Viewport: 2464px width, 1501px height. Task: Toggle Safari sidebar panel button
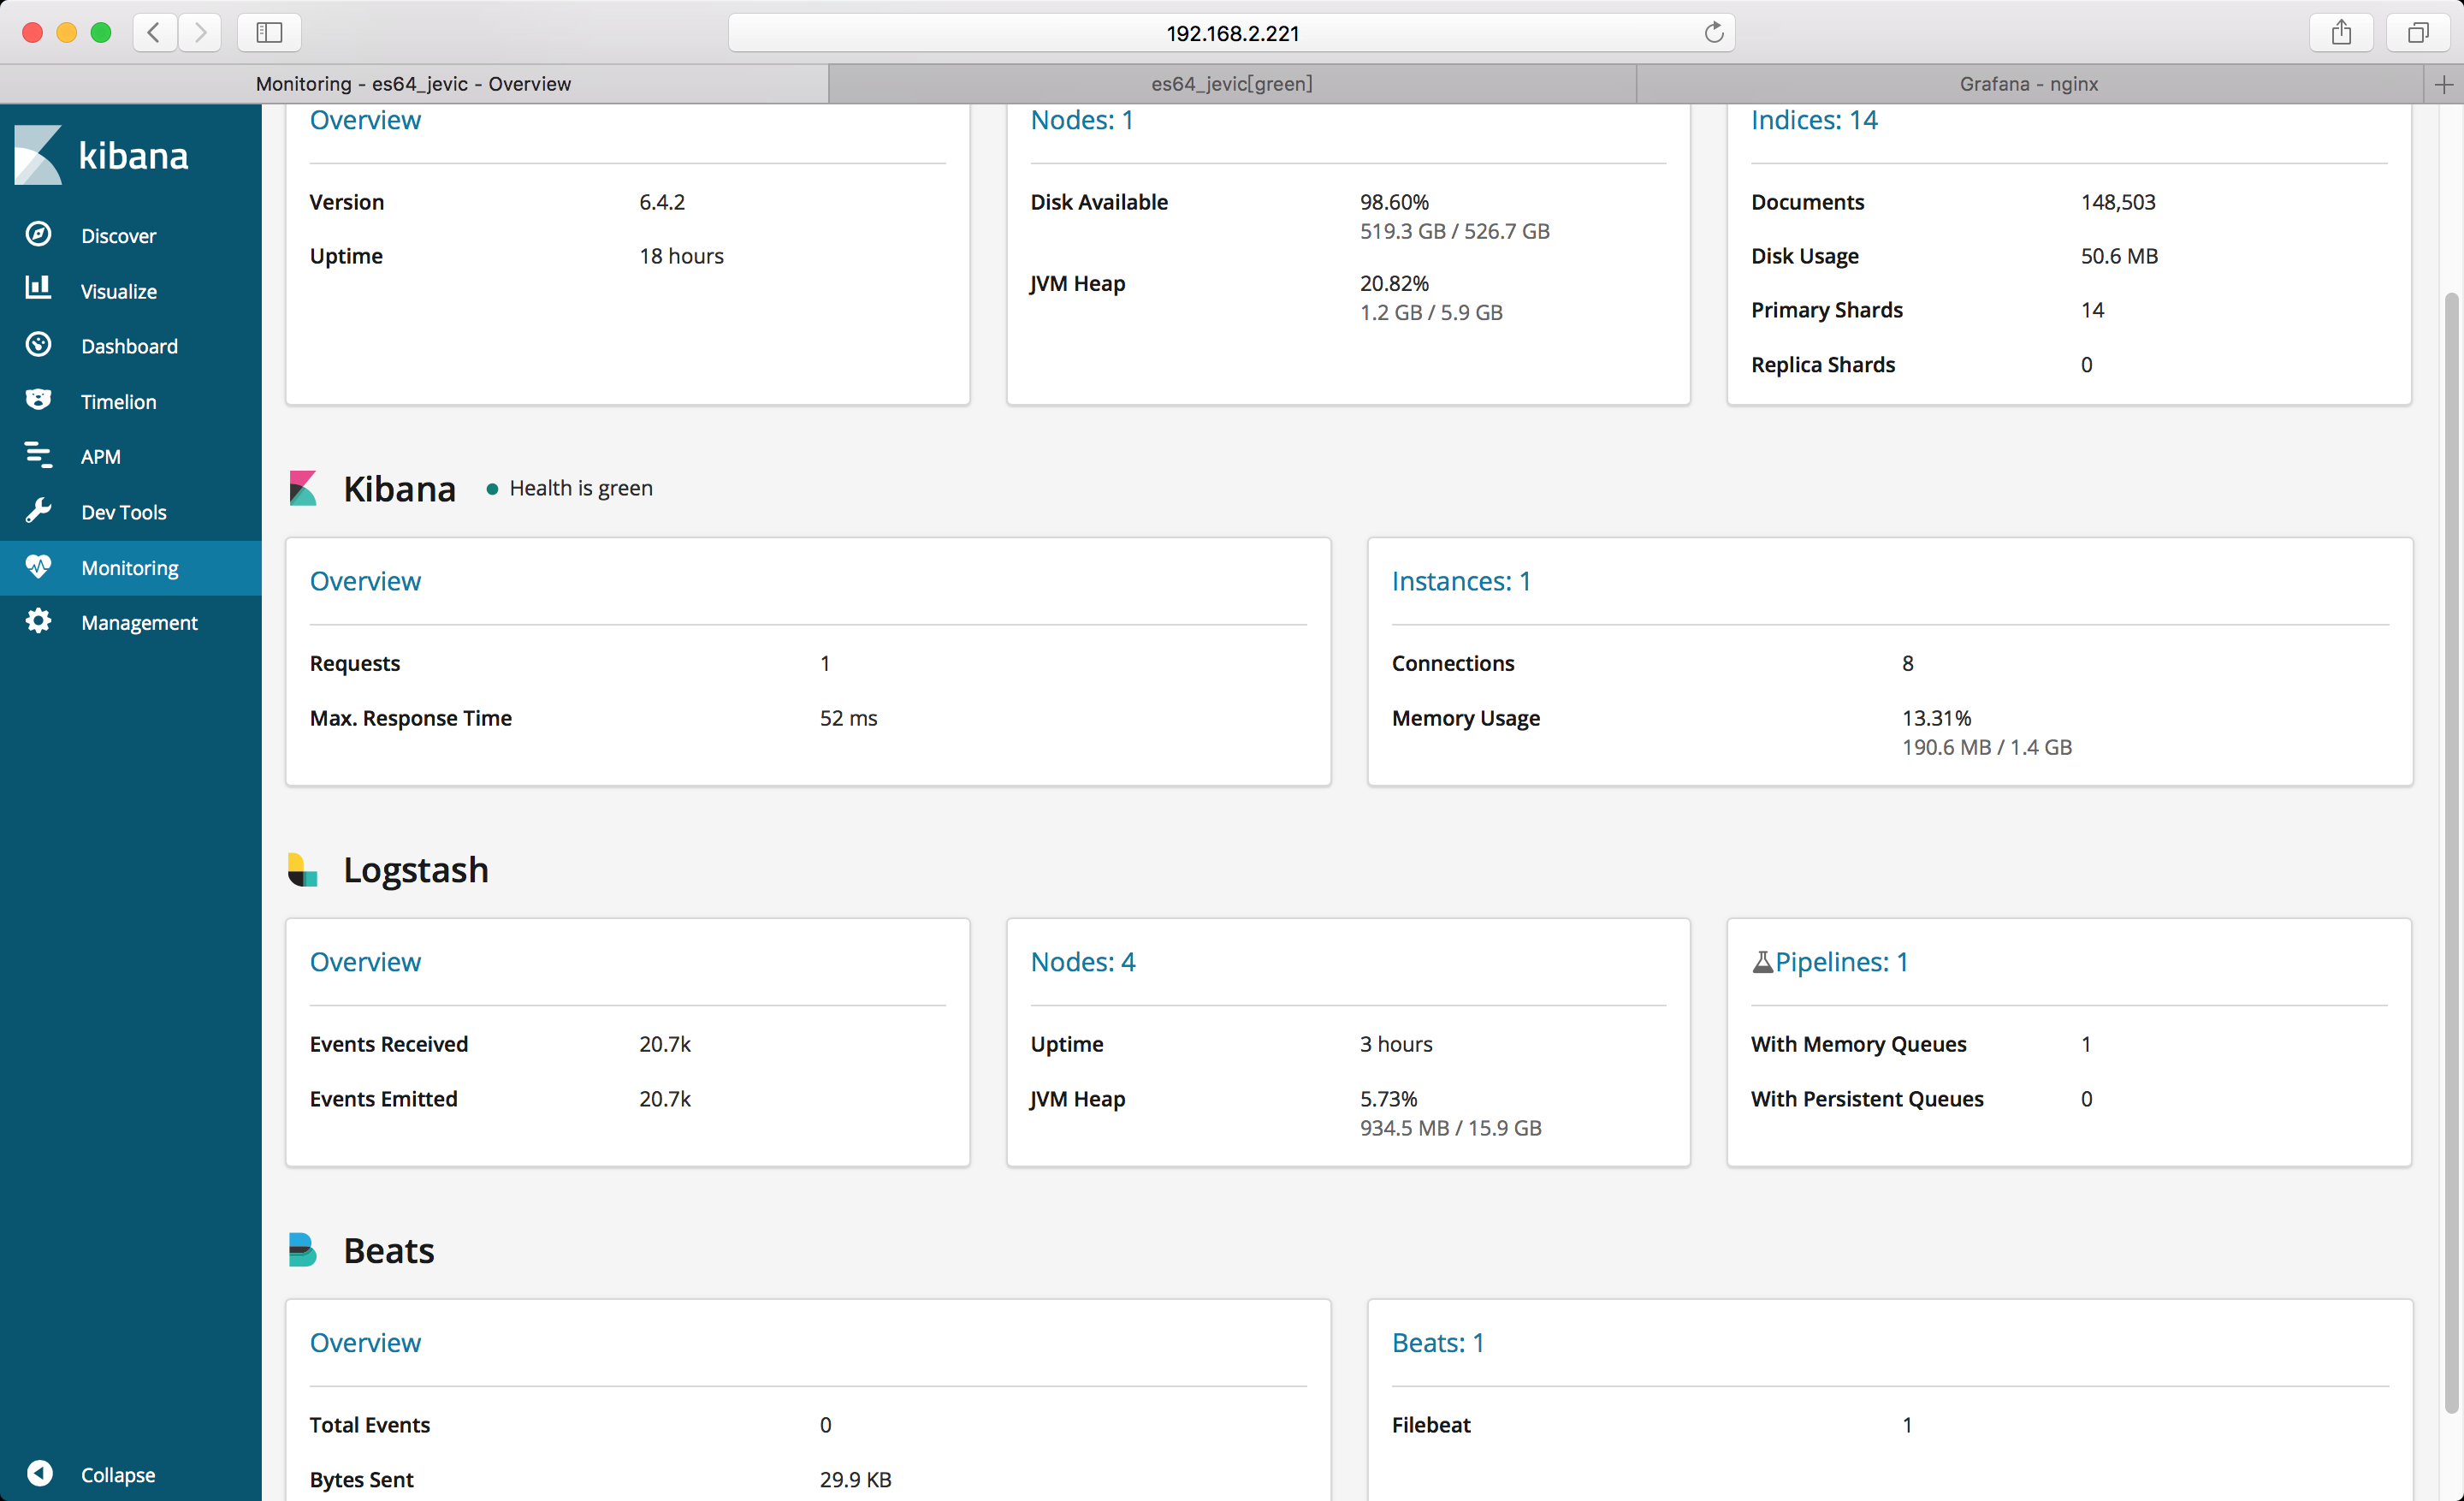coord(269,33)
